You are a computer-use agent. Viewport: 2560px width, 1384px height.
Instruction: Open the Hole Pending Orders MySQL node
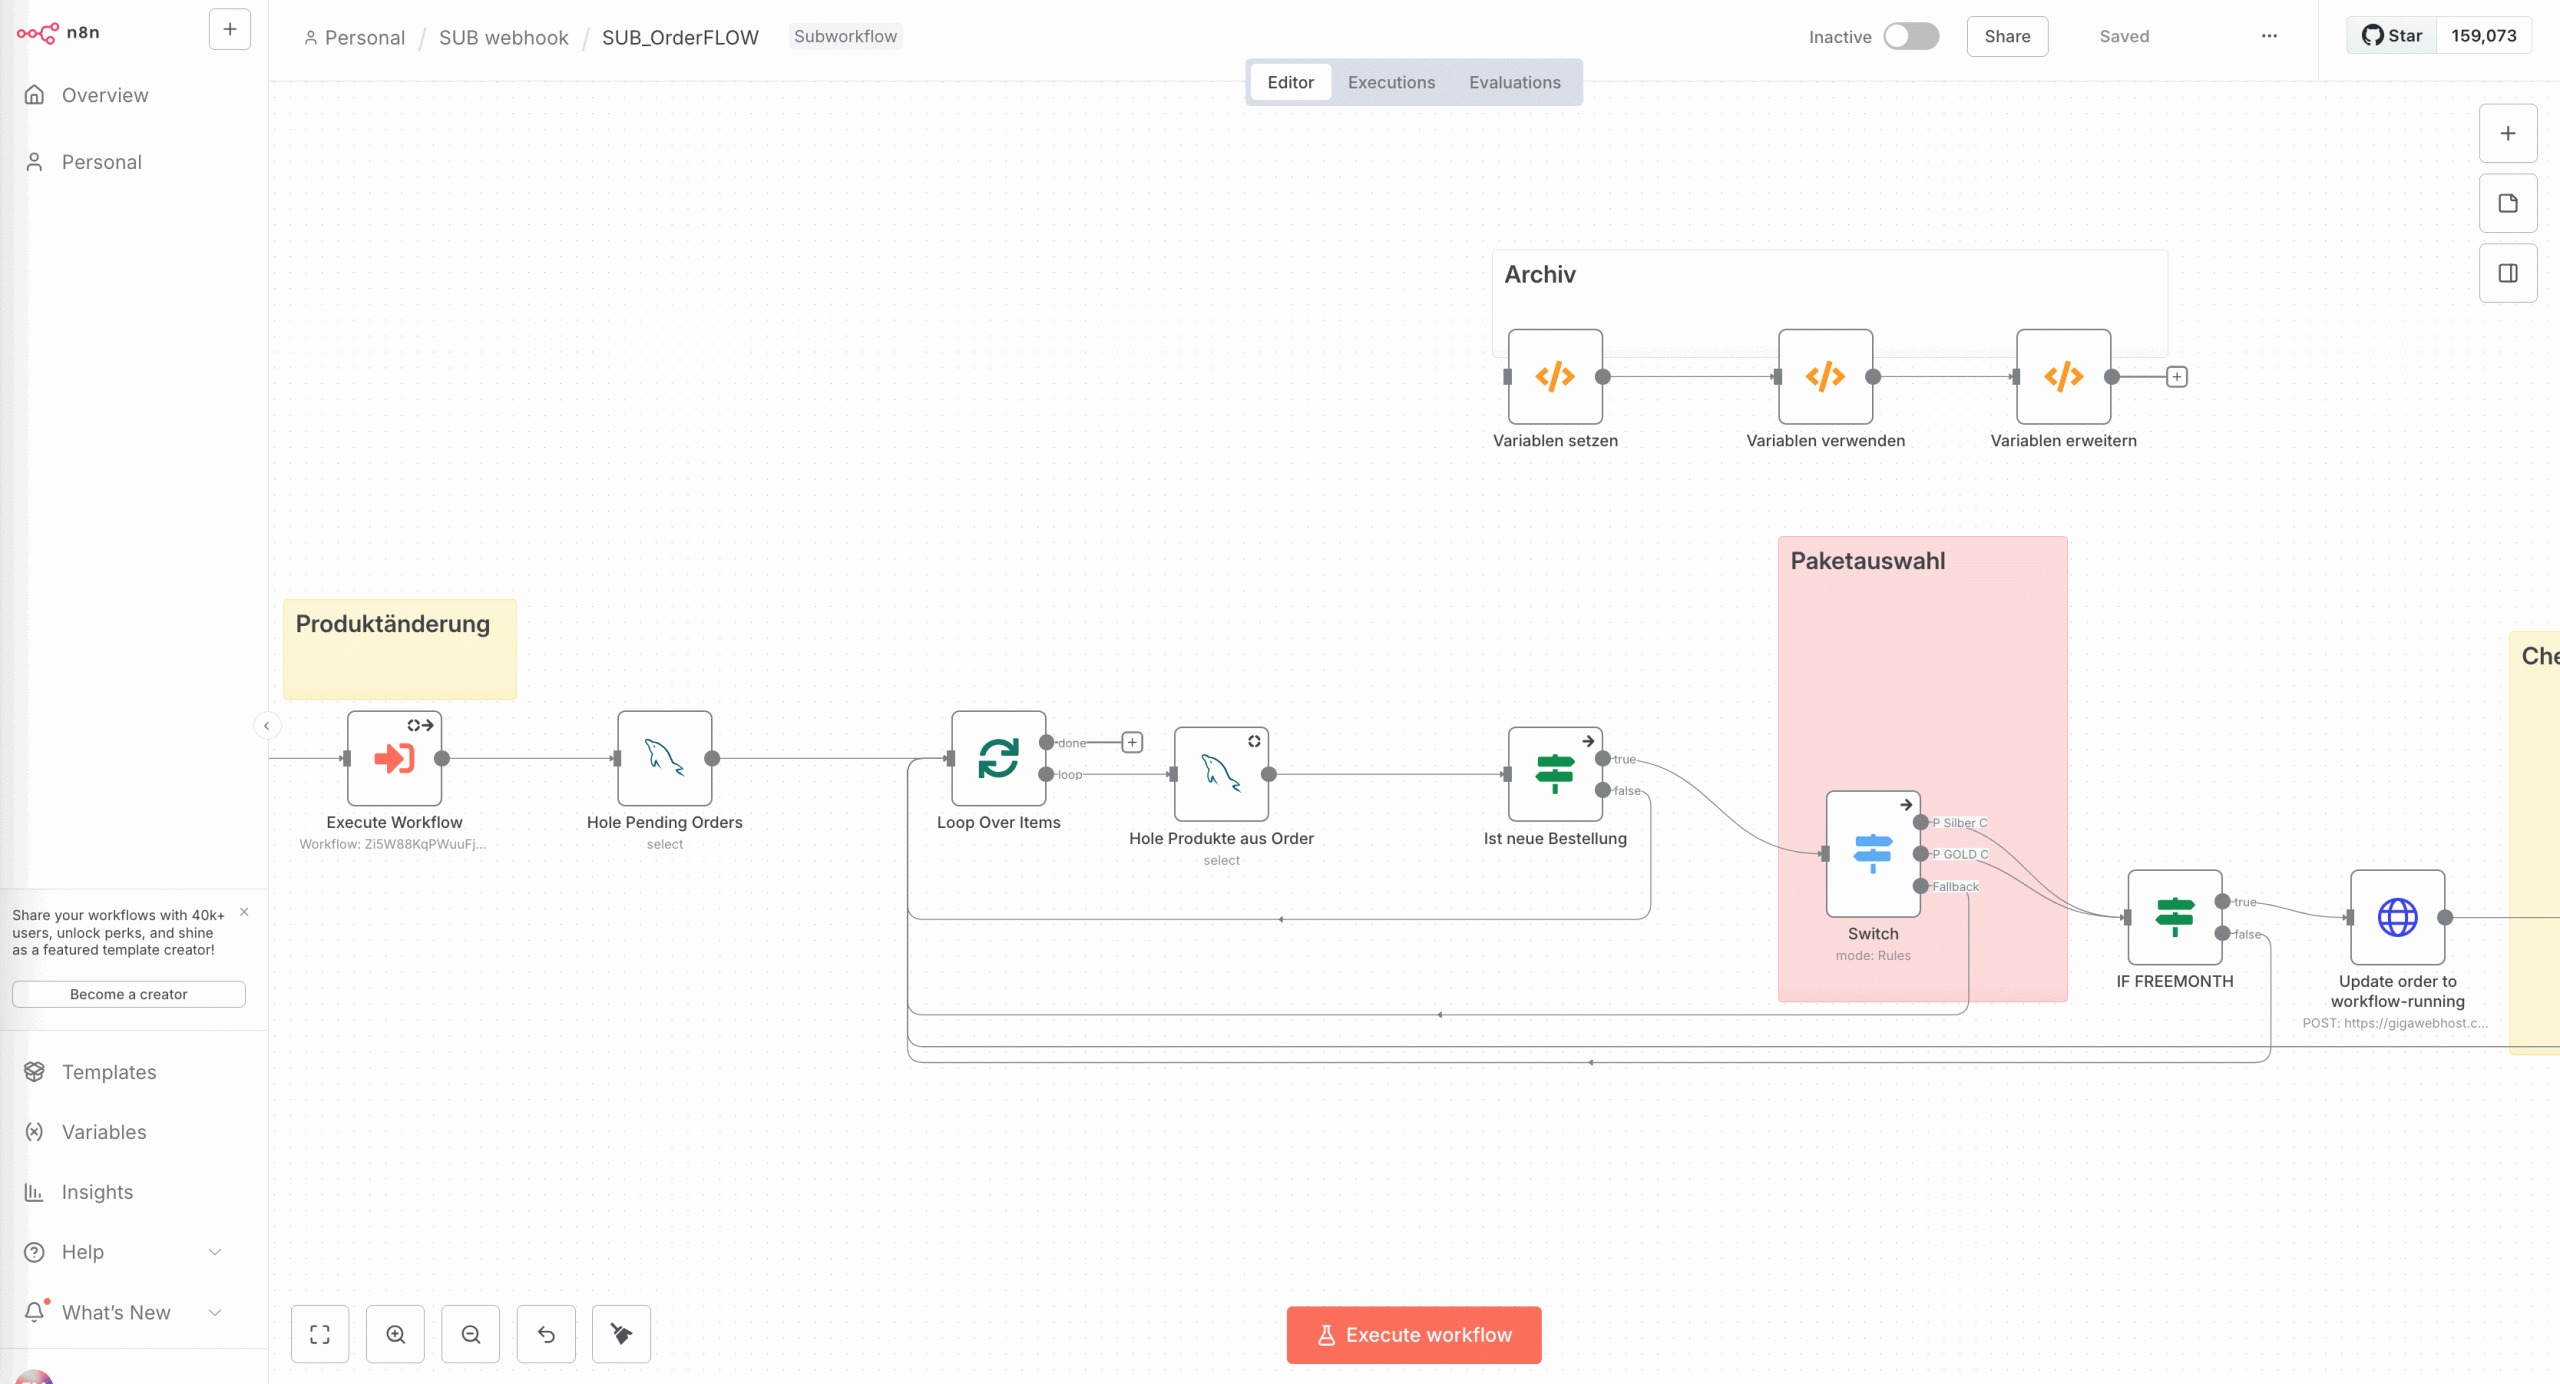(665, 759)
